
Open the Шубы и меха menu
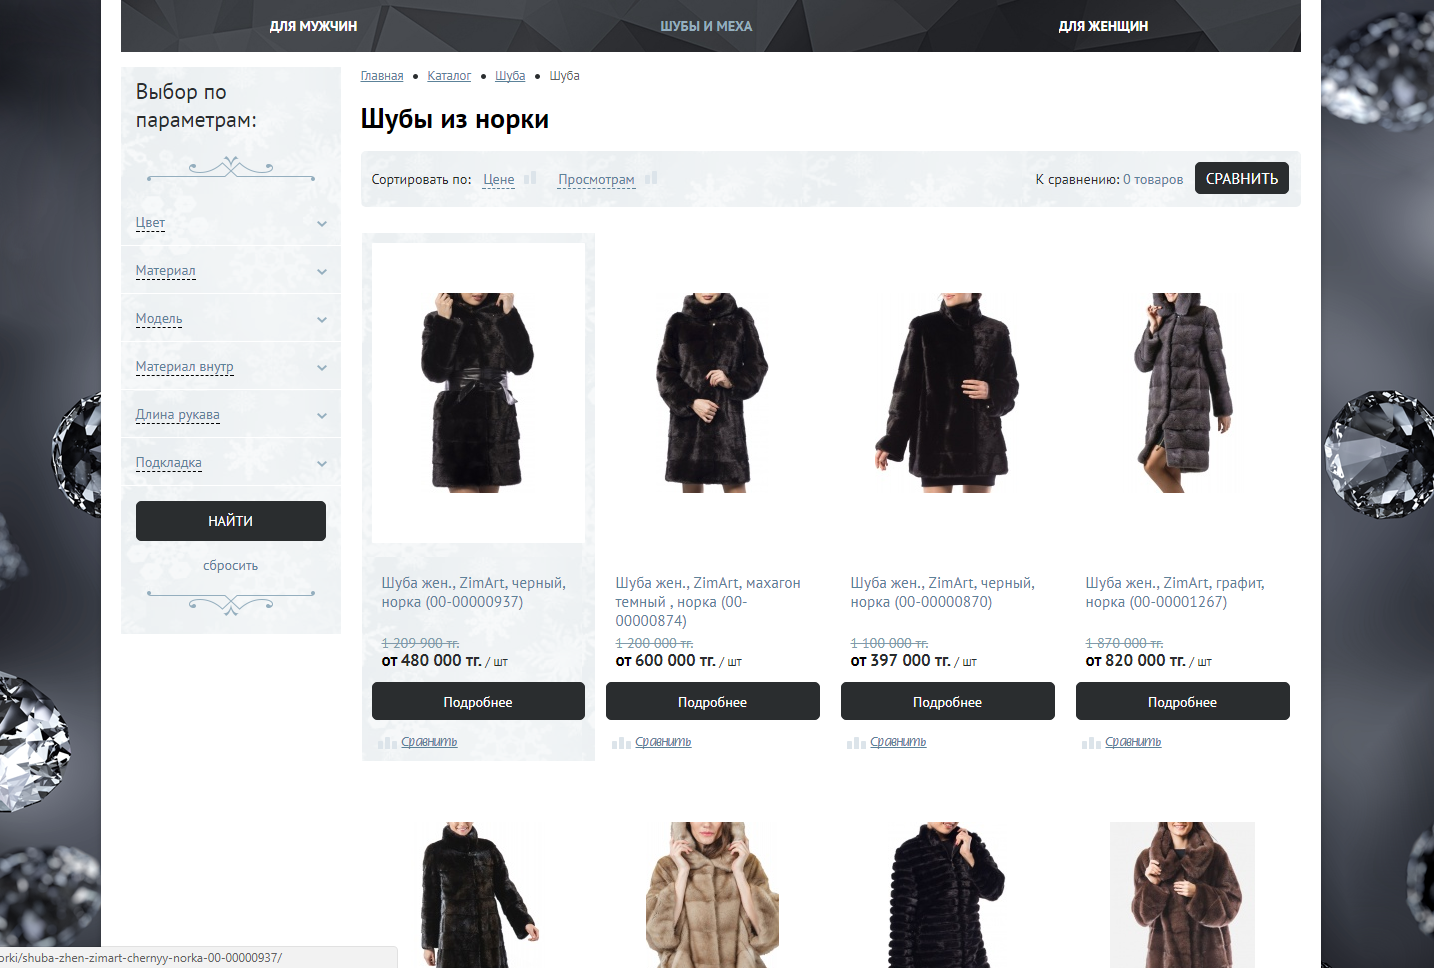coord(706,26)
